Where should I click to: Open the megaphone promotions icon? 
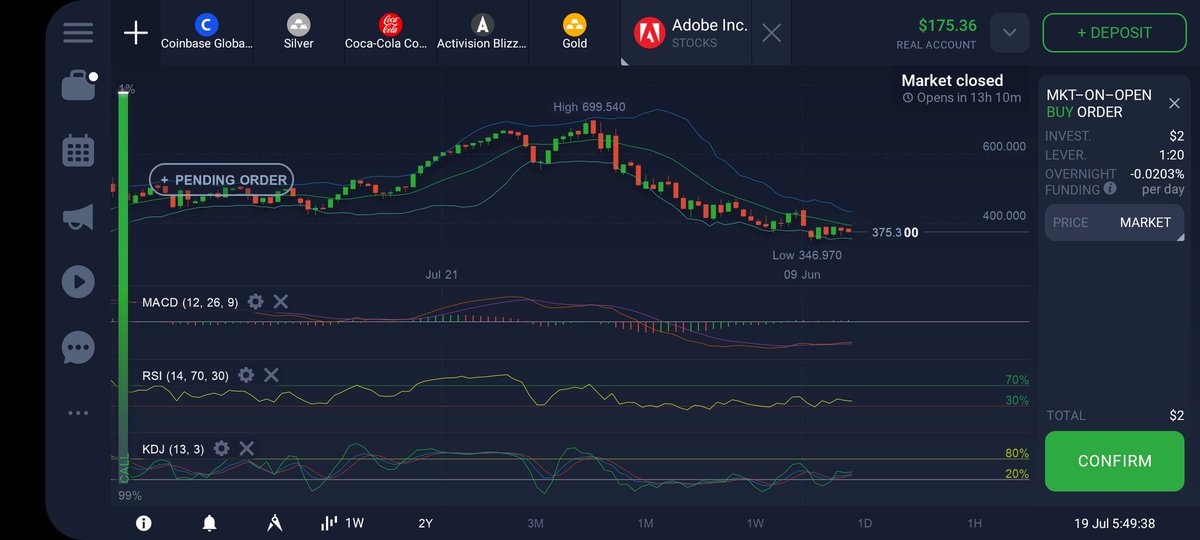point(78,217)
